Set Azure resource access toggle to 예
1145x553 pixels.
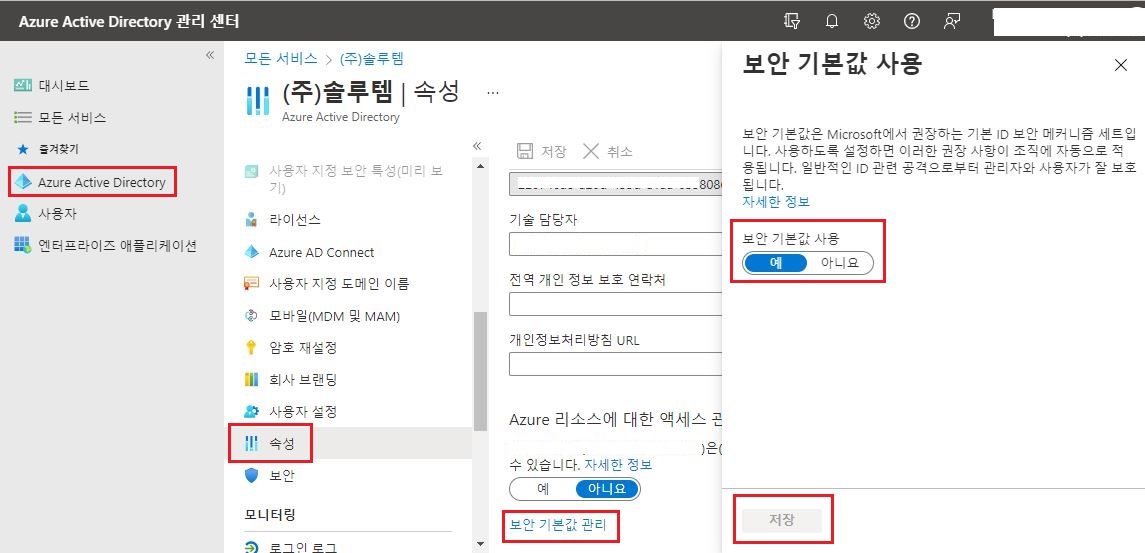(543, 489)
